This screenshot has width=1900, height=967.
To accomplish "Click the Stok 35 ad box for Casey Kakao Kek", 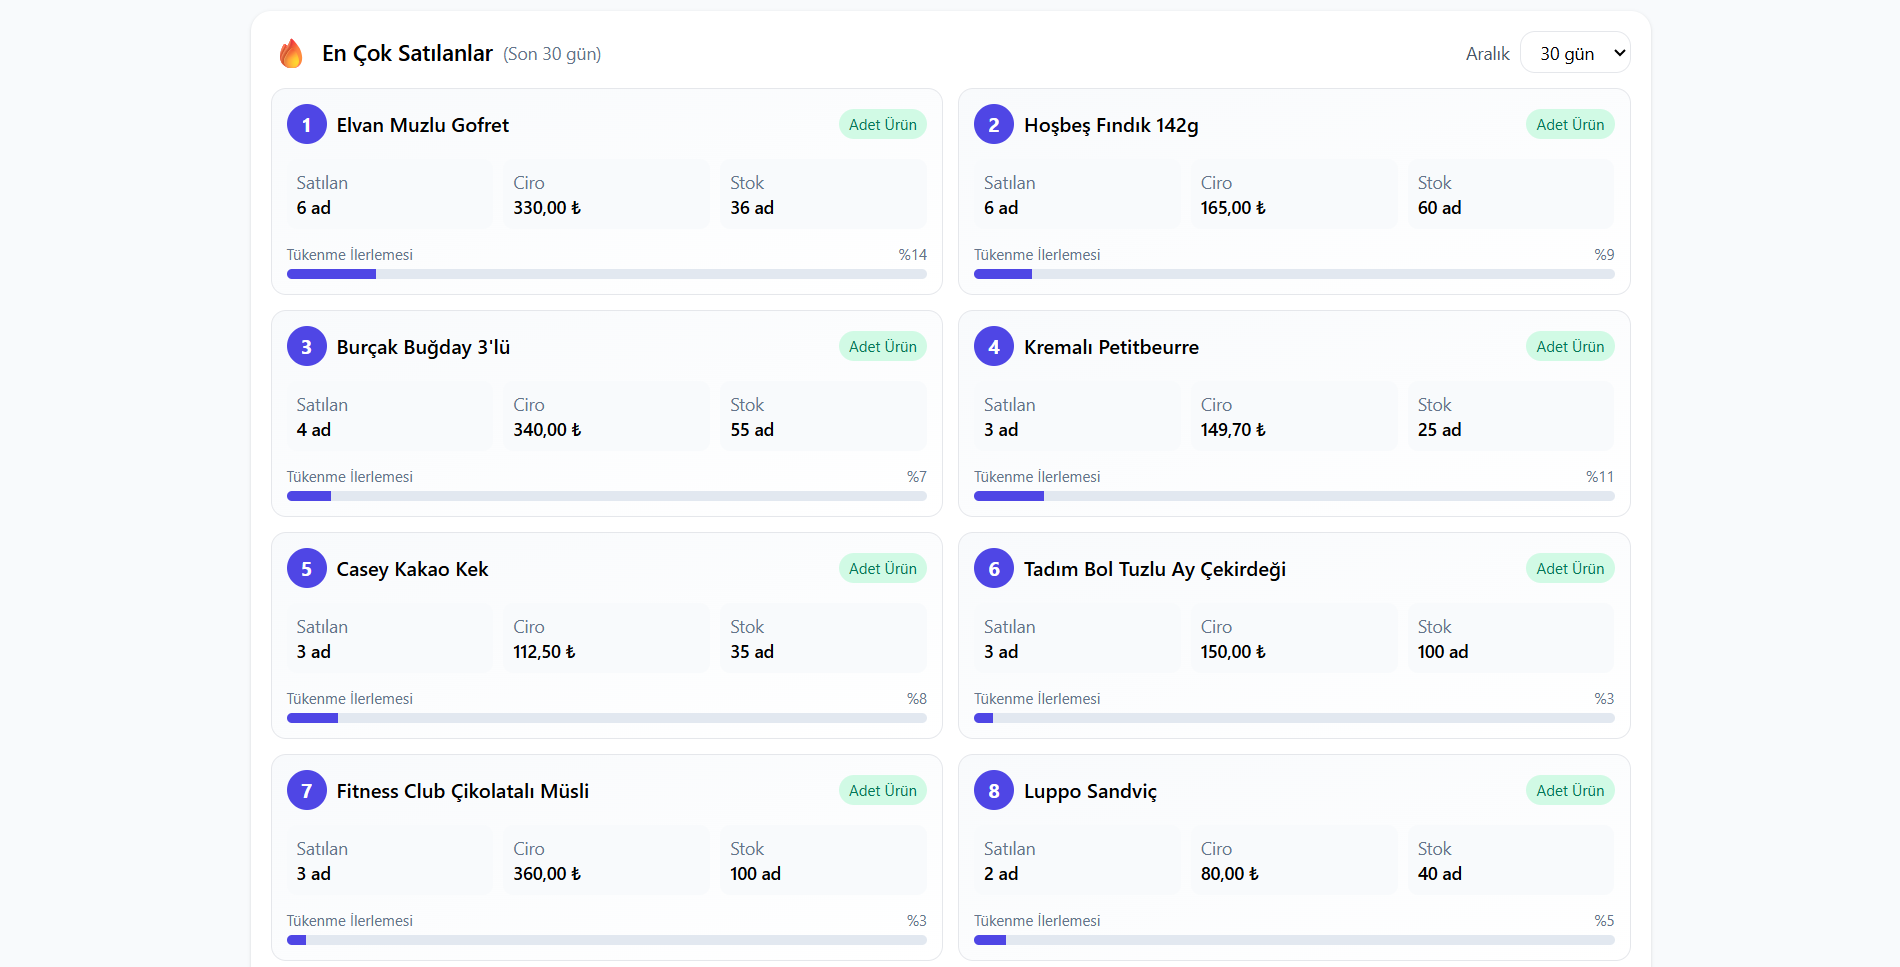I will click(x=822, y=639).
